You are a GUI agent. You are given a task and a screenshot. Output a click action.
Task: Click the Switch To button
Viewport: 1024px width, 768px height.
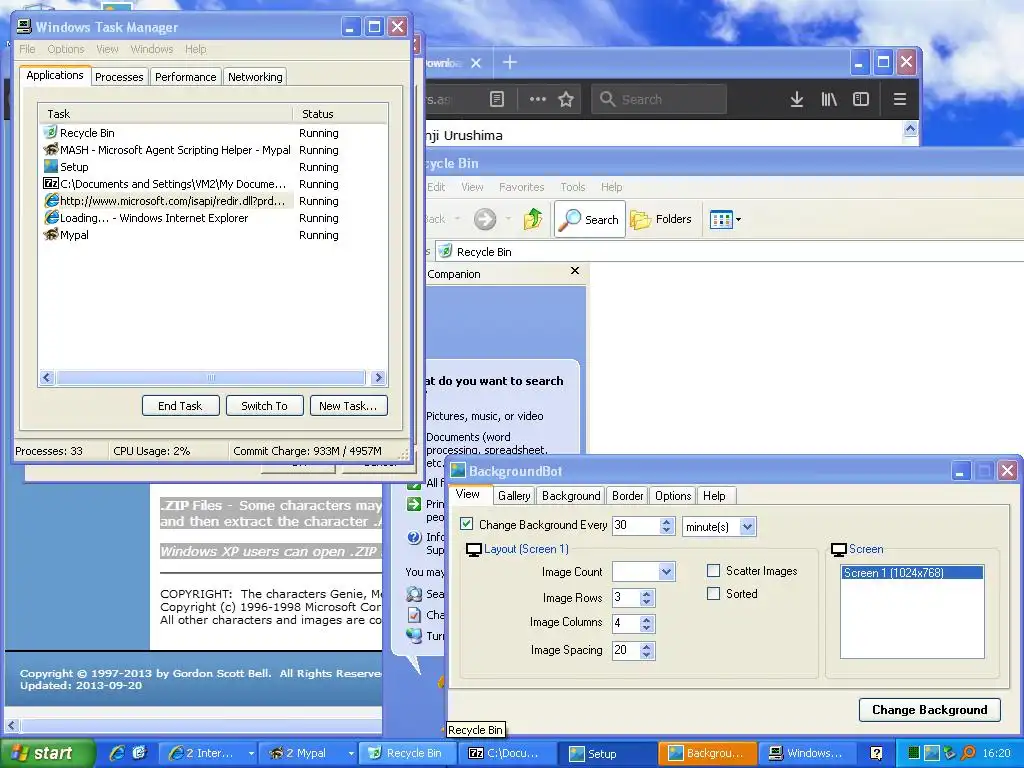[264, 406]
